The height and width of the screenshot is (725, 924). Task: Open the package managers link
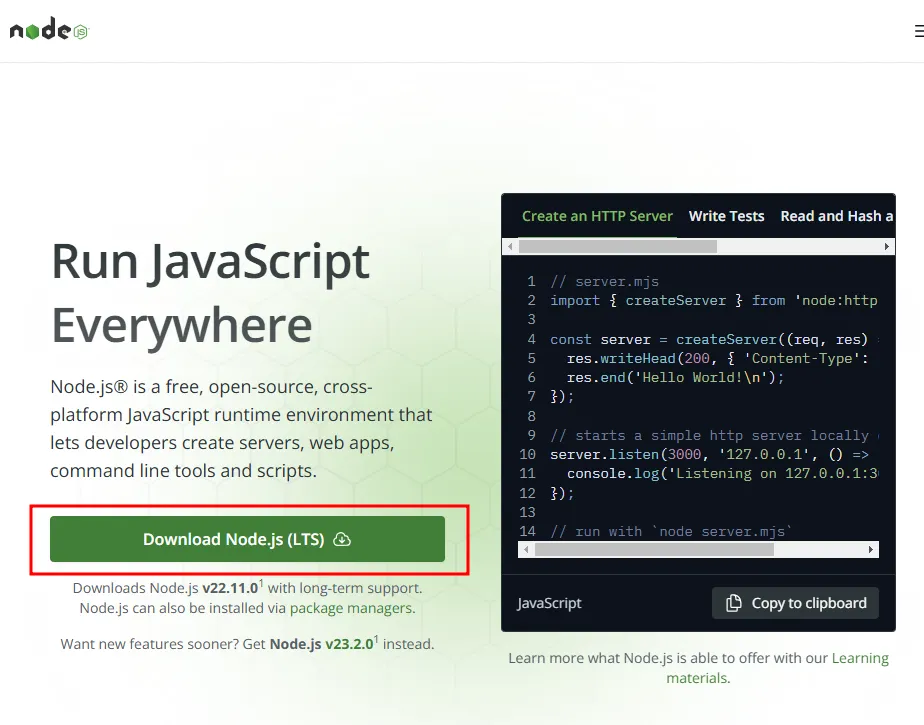(352, 608)
